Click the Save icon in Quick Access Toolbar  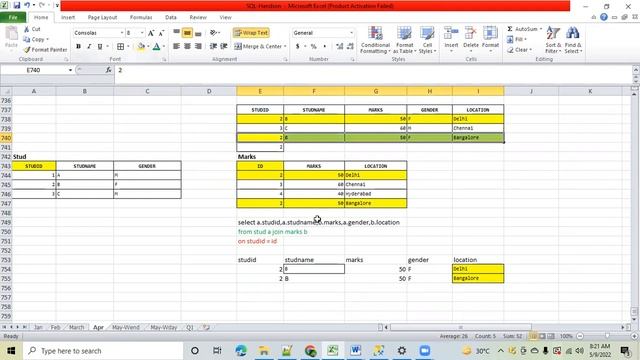tap(17, 5)
